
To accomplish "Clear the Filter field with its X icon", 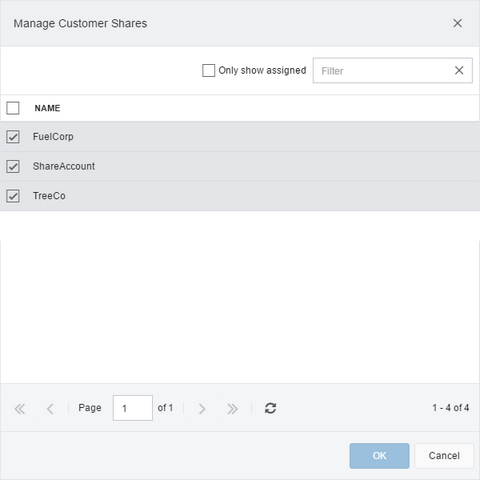I will (459, 70).
